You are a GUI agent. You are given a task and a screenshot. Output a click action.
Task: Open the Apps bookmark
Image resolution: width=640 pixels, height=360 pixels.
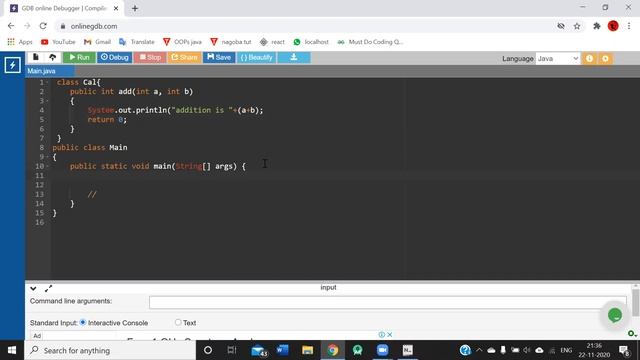(20, 42)
